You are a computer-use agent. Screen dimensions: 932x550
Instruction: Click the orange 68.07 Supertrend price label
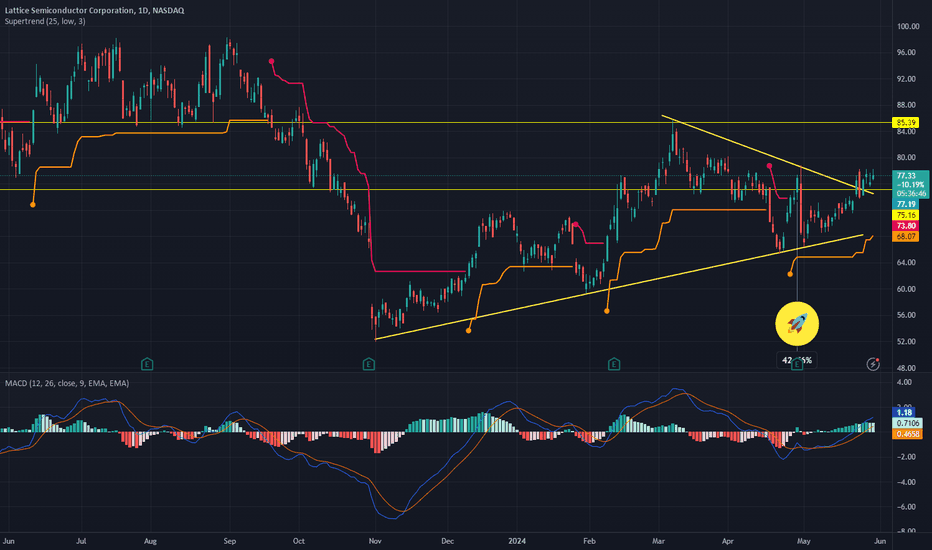pos(906,237)
